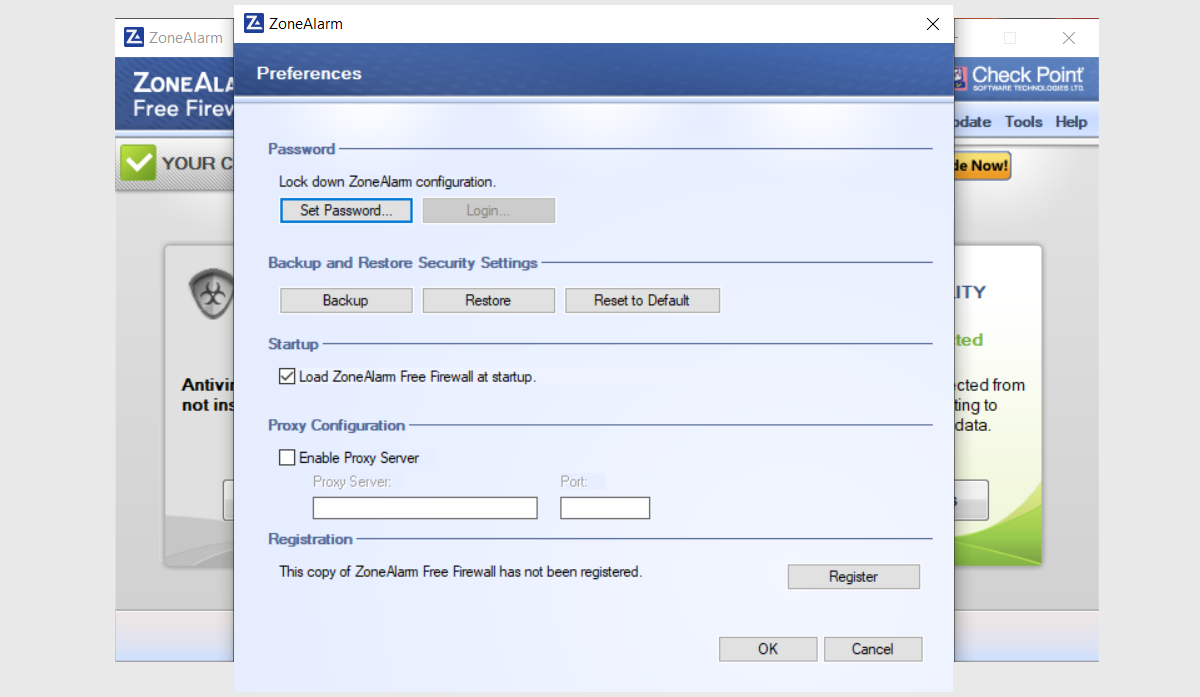Choose Reset to Default
This screenshot has height=697, width=1200.
[642, 300]
